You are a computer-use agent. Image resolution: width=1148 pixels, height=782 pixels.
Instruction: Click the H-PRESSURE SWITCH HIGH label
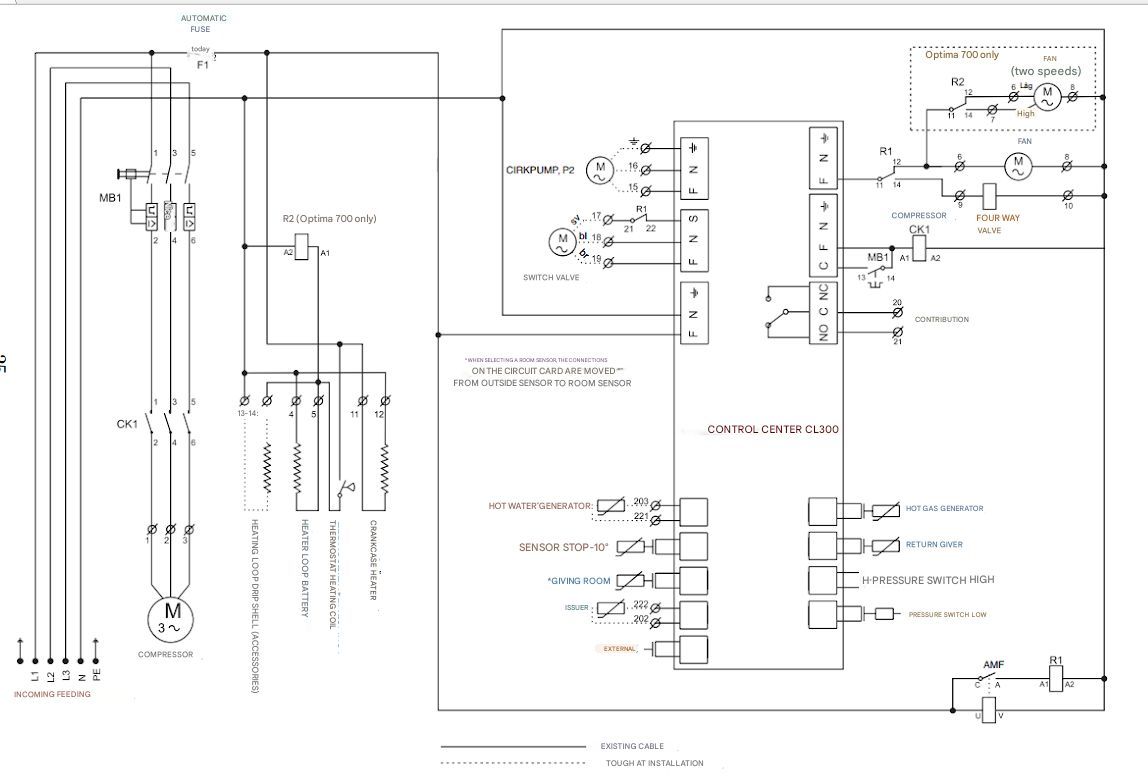928,580
